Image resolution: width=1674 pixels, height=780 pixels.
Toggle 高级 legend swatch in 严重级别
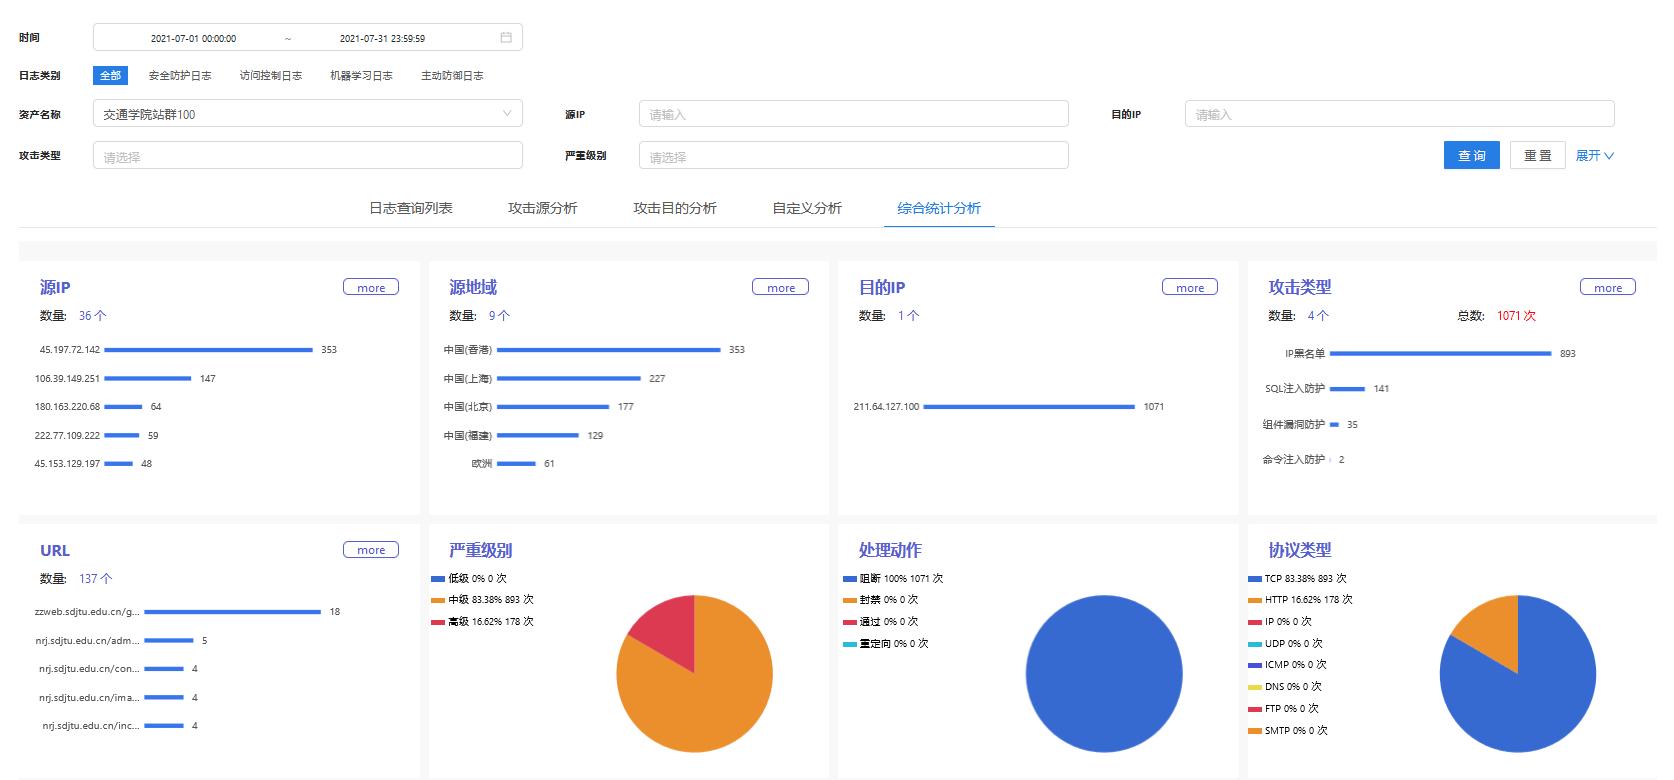coord(438,622)
